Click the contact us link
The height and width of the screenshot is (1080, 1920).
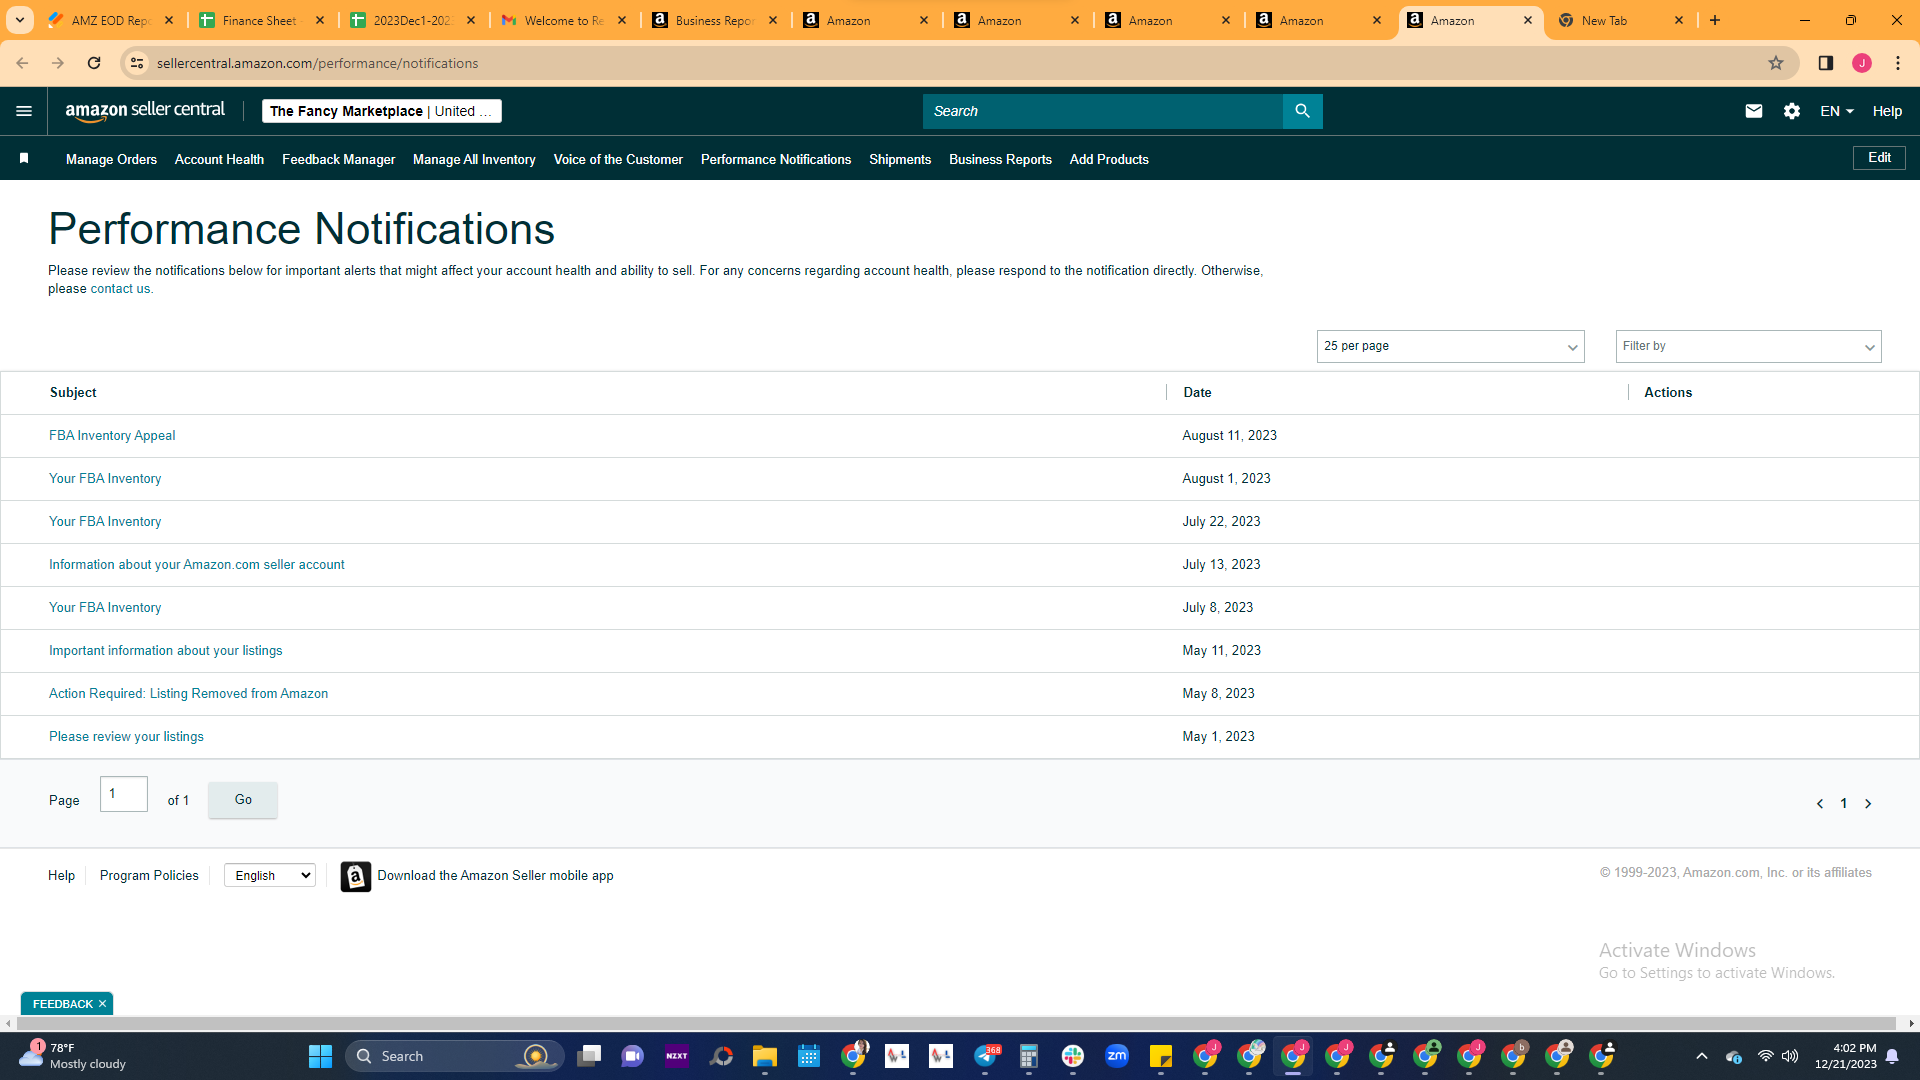pos(120,289)
